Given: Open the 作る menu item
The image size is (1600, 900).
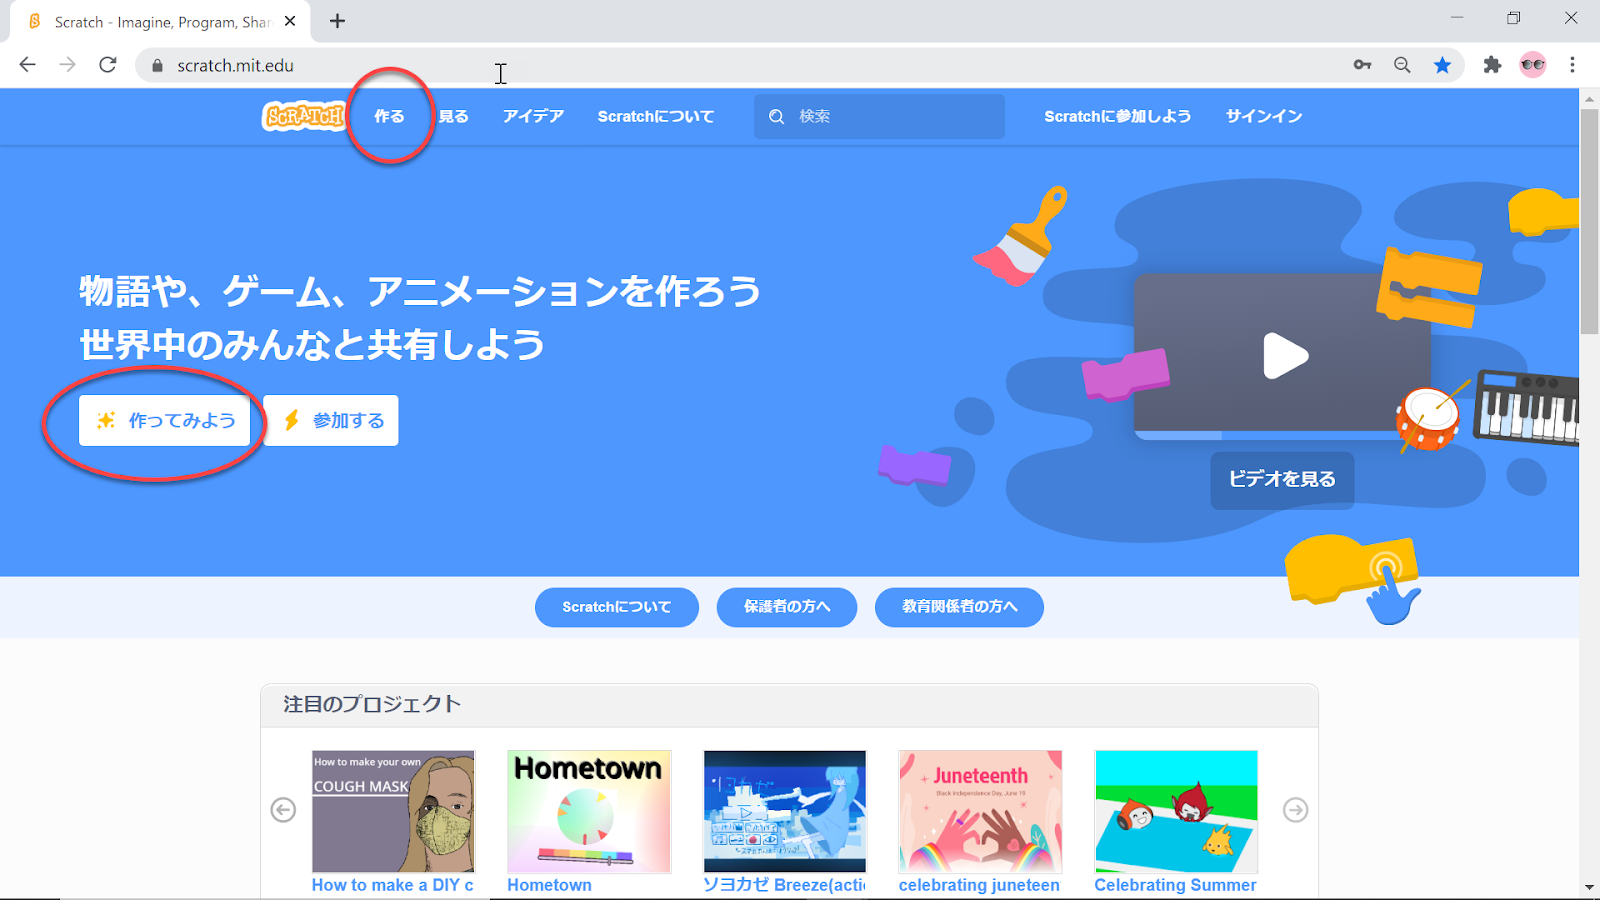Looking at the screenshot, I should (389, 116).
